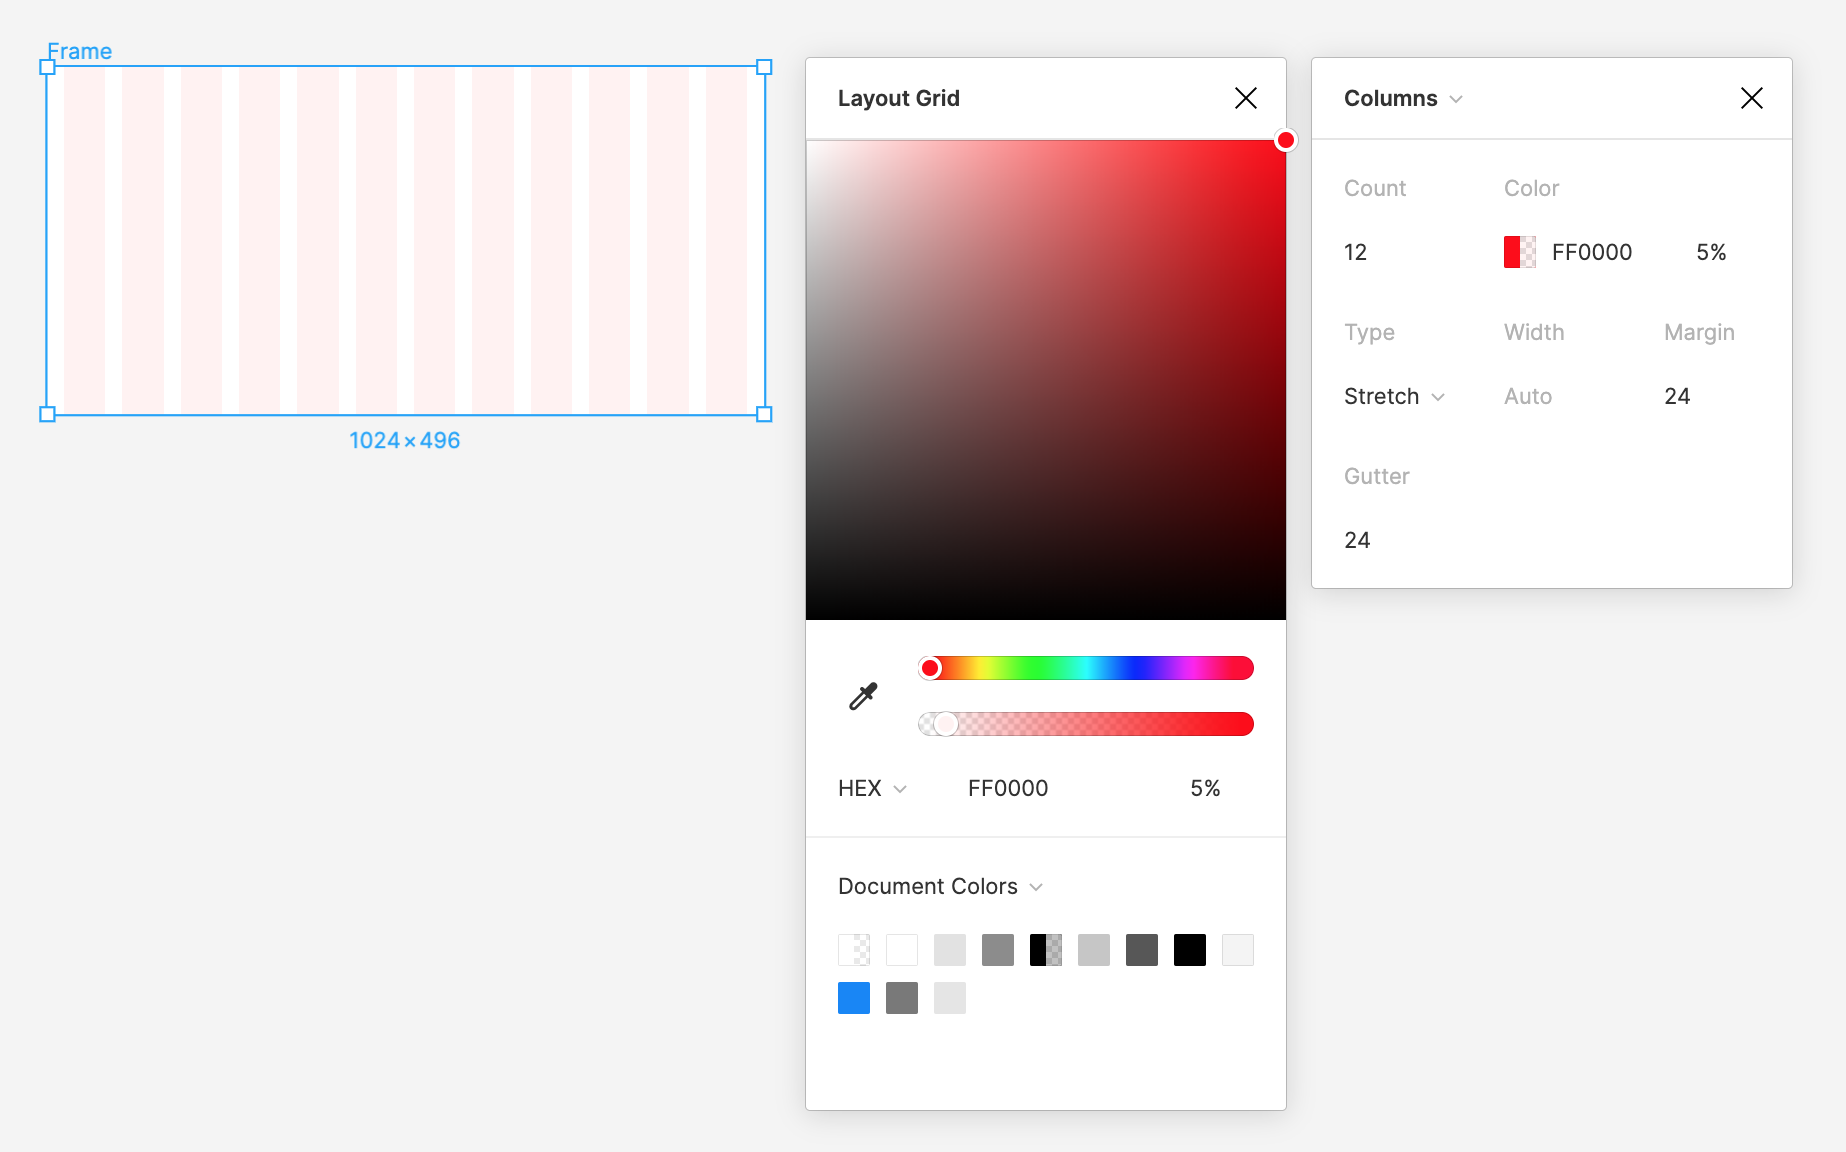Select the blue document color swatch

click(x=854, y=998)
